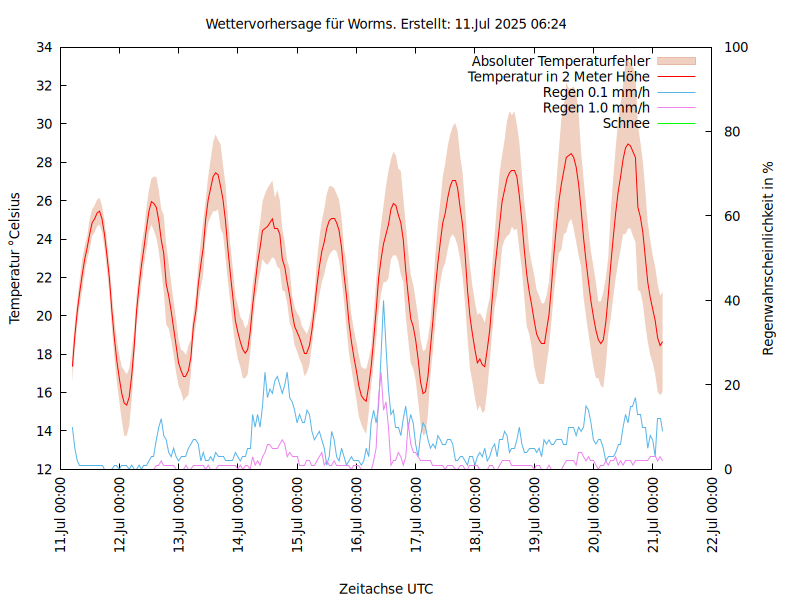Click the 'Temperatur °Celsius' y-axis label
The height and width of the screenshot is (600, 800).
click(15, 257)
